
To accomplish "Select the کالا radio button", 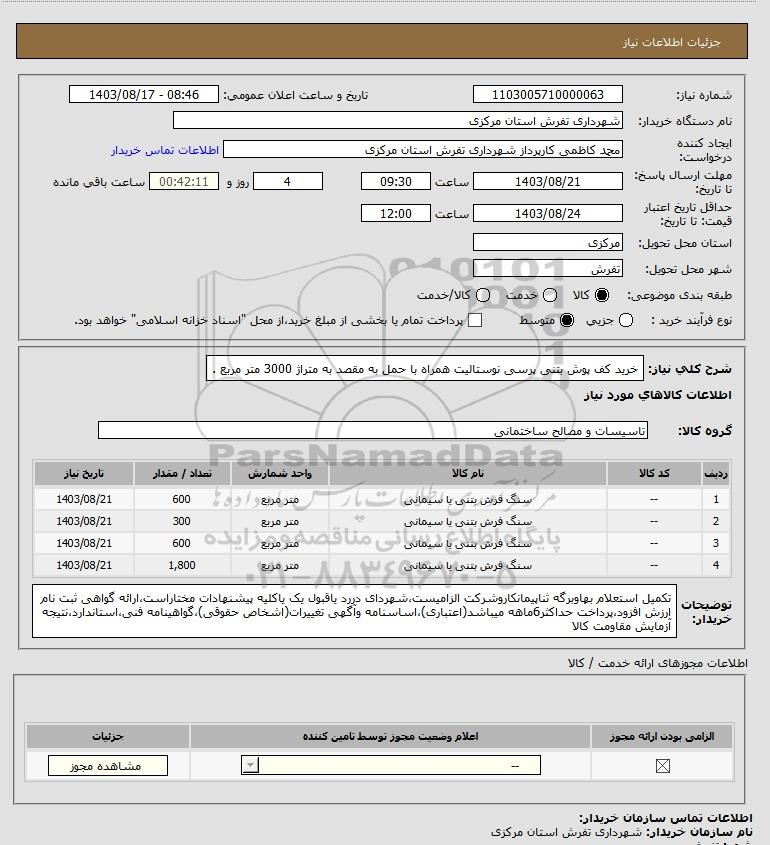I will pyautogui.click(x=601, y=295).
